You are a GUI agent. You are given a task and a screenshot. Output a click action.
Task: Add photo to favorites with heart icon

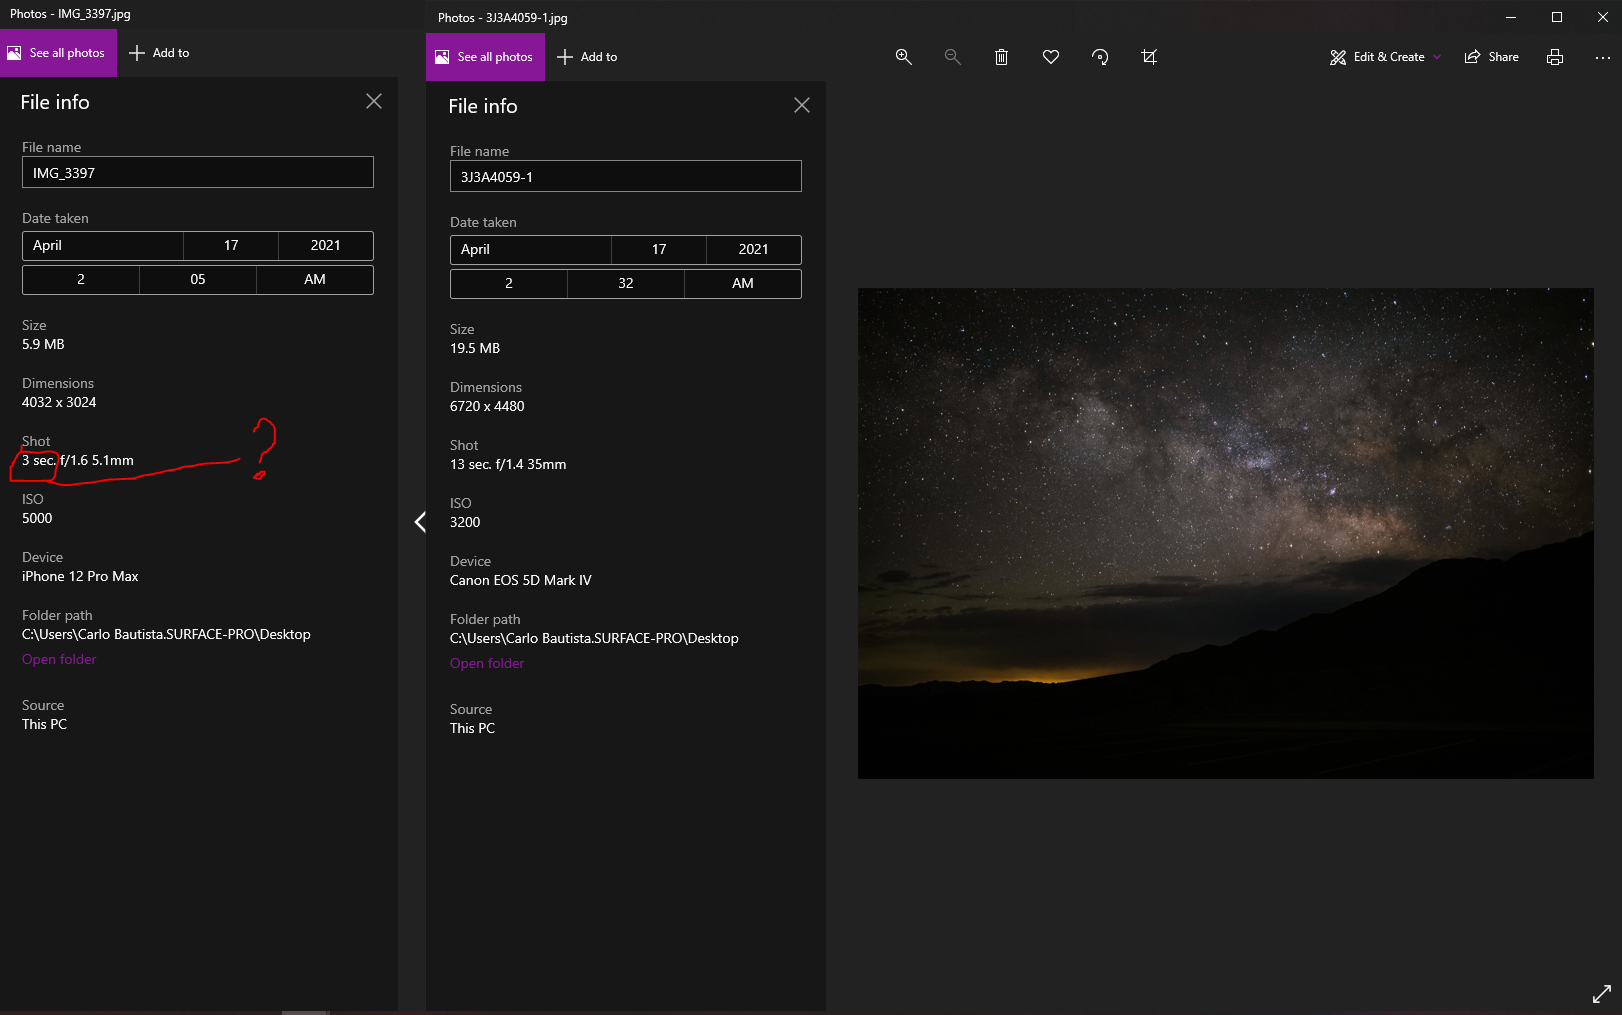[1050, 57]
